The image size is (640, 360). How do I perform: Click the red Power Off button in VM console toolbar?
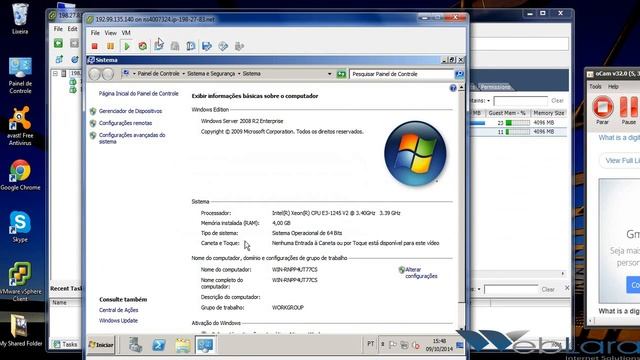point(95,46)
